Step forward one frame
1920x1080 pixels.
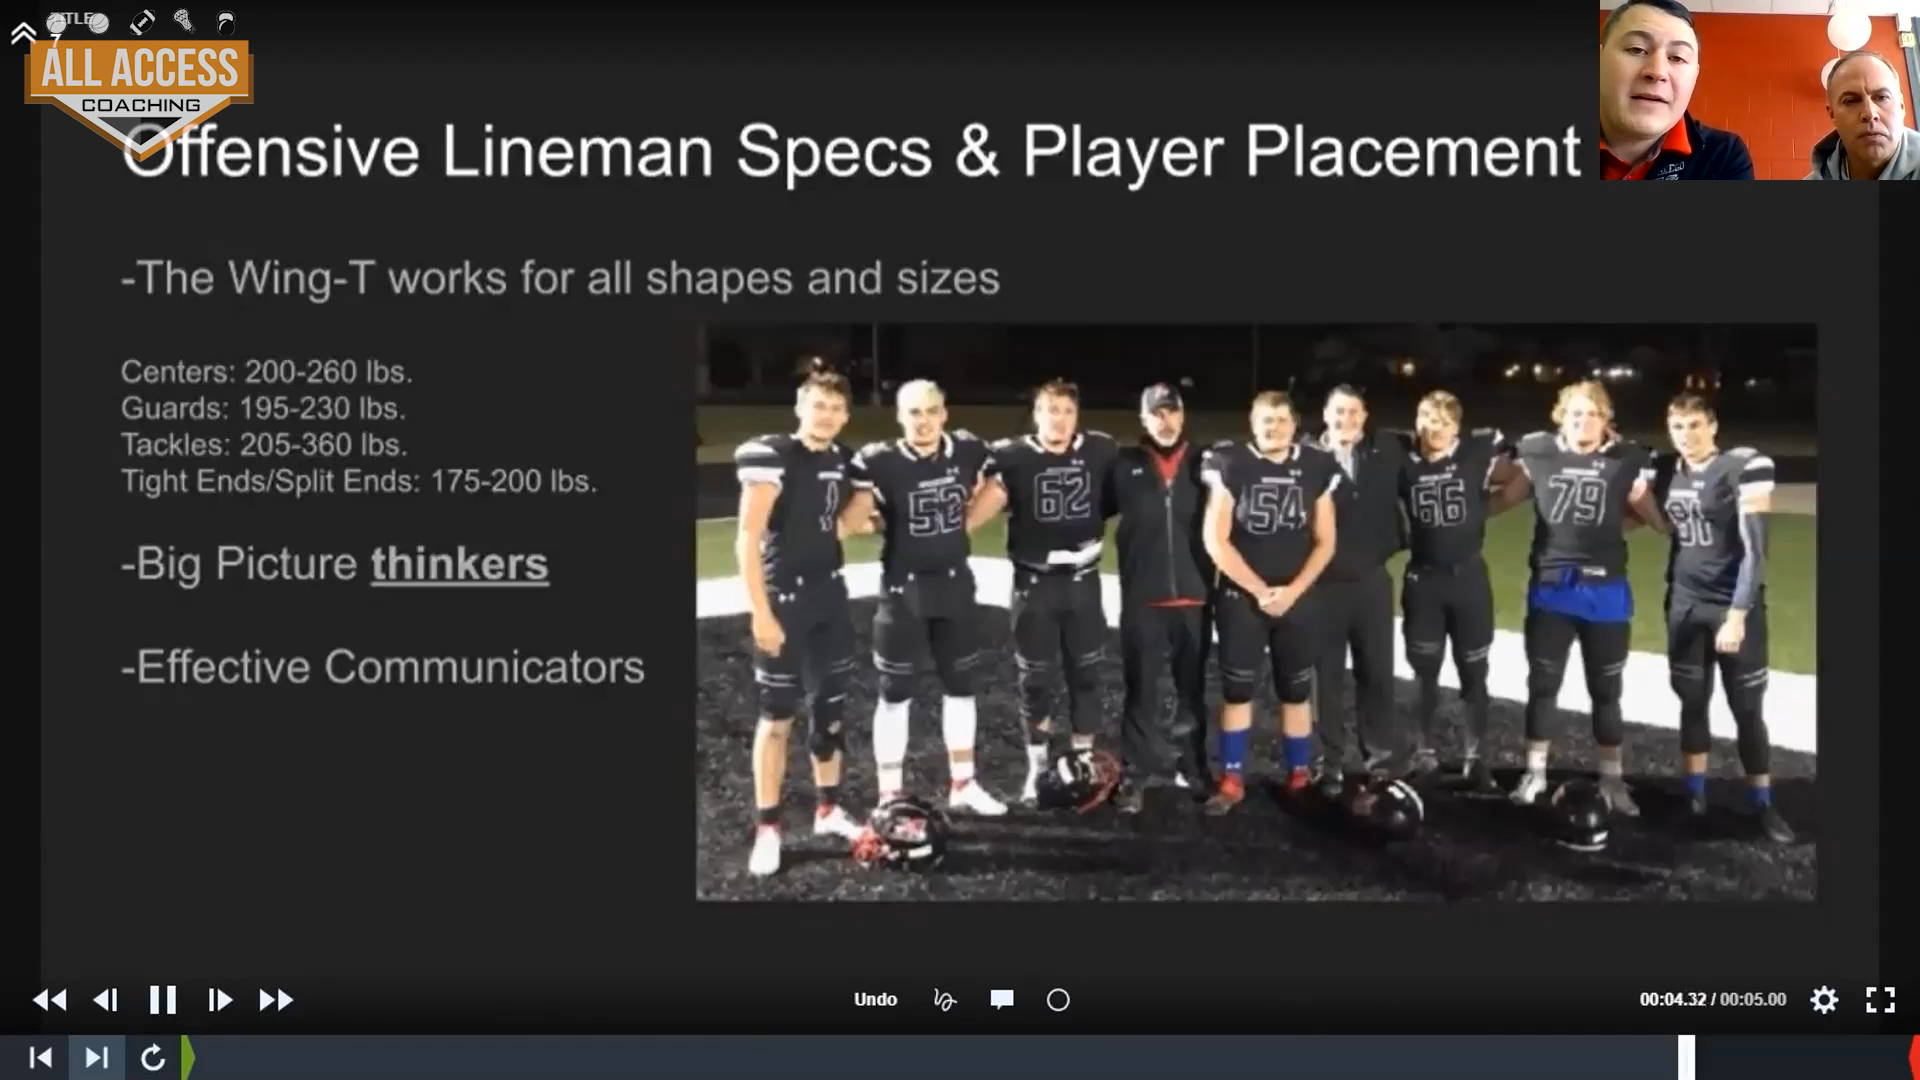pos(220,1000)
